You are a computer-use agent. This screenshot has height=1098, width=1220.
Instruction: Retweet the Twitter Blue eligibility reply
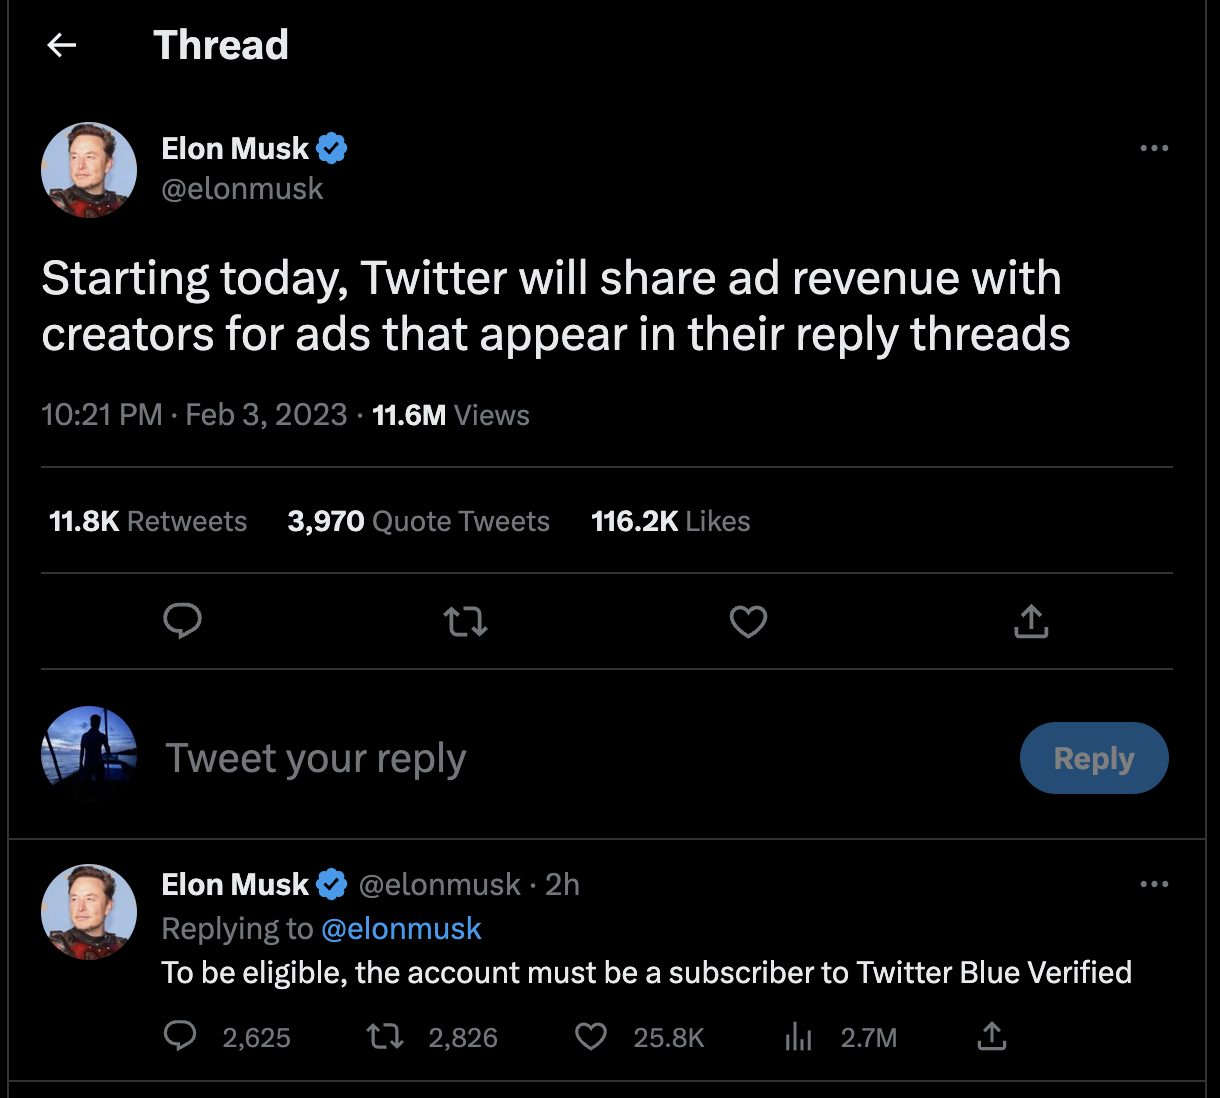pos(385,1037)
